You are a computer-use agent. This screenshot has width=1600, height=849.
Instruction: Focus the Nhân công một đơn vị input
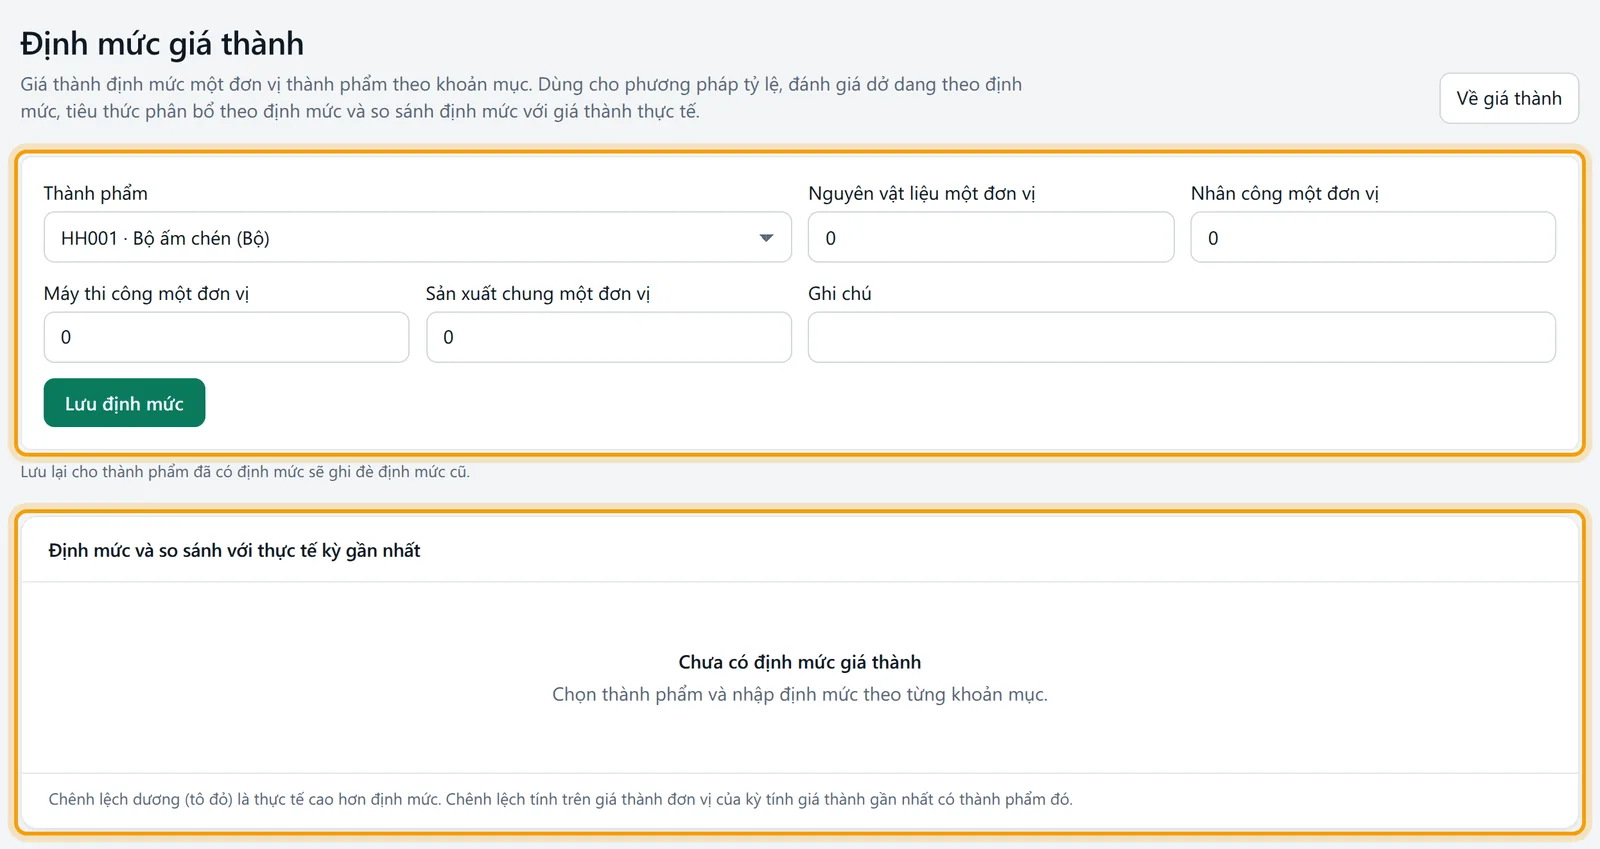[x=1373, y=237]
